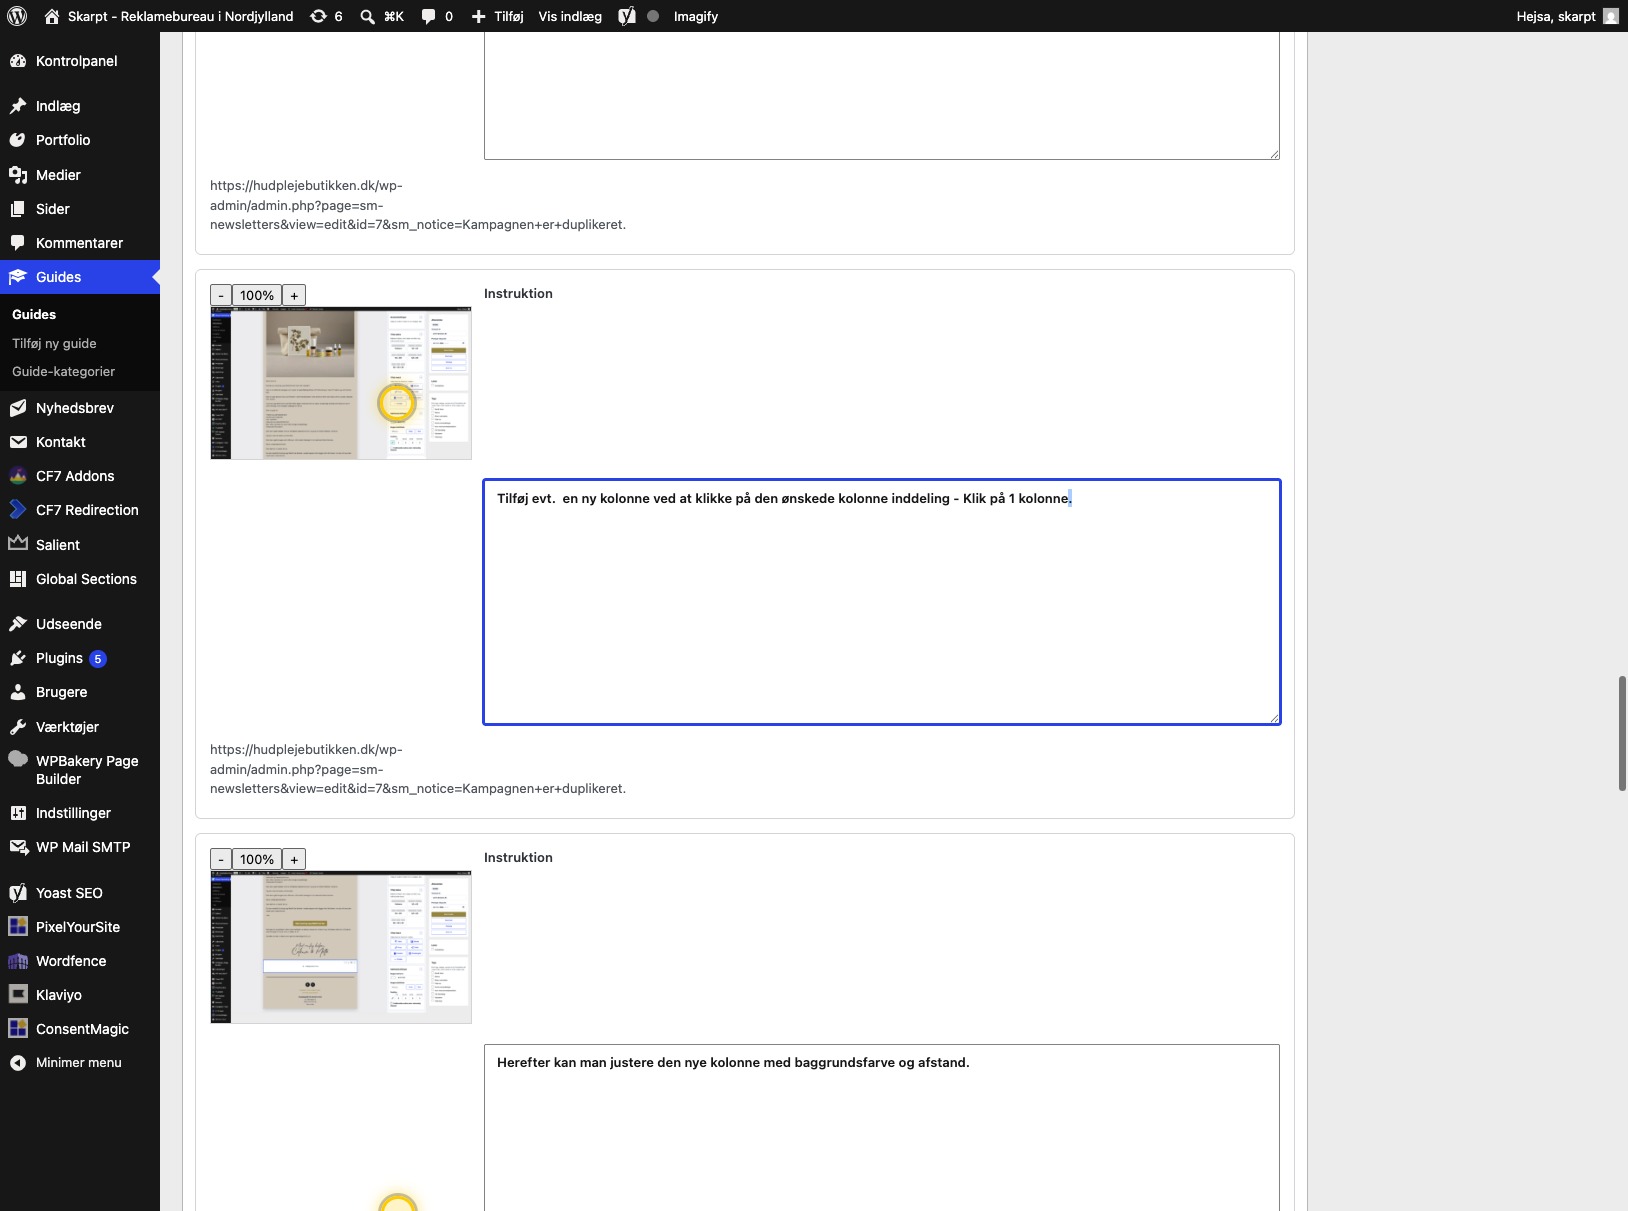Viewport: 1628px width, 1211px height.
Task: Click the Herefter kan man justere instruction textarea
Action: point(882,1128)
